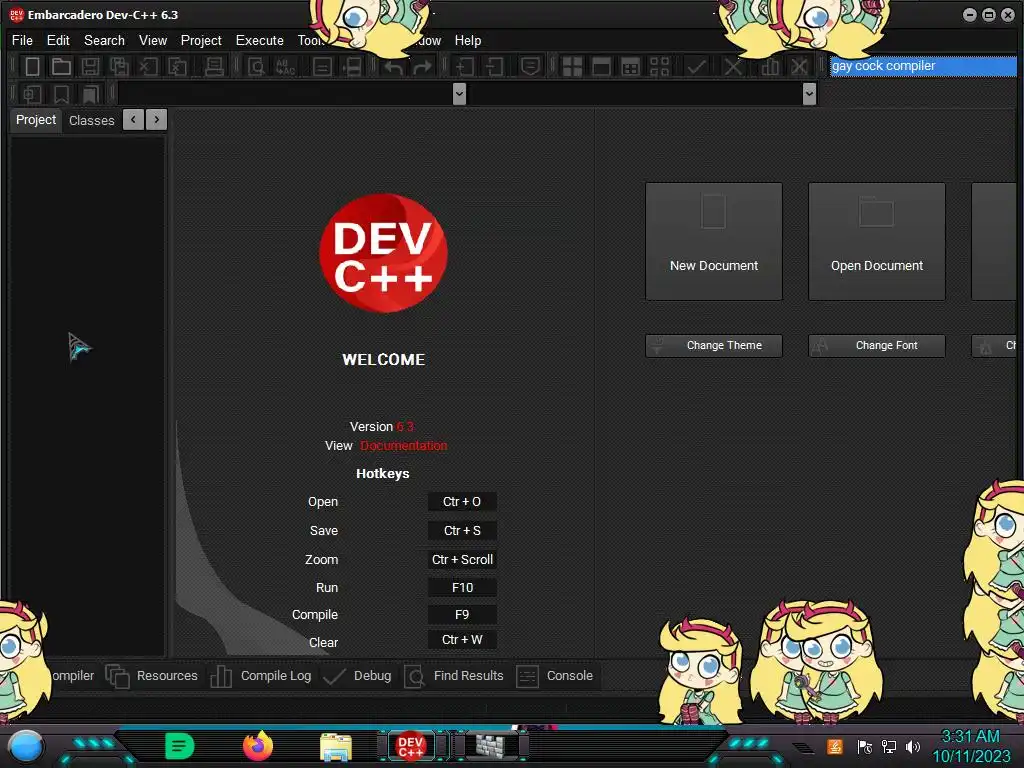Click the Dev-C++ welcome logo

pyautogui.click(x=383, y=253)
